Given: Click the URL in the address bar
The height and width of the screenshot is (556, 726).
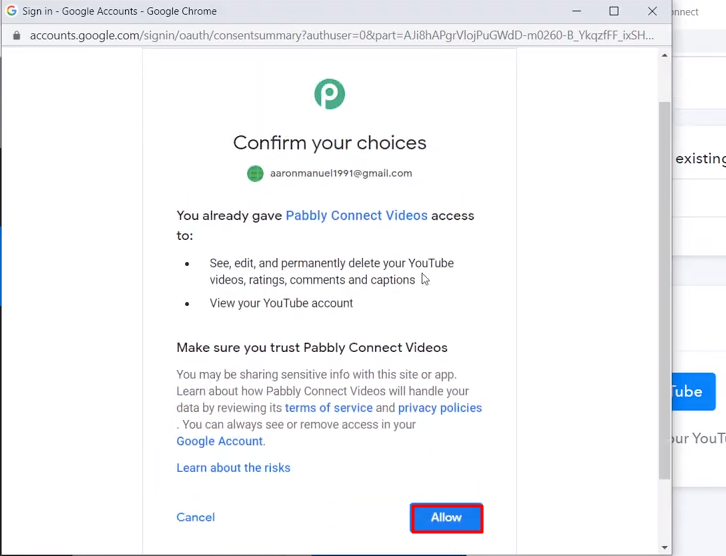Looking at the screenshot, I should tap(342, 36).
